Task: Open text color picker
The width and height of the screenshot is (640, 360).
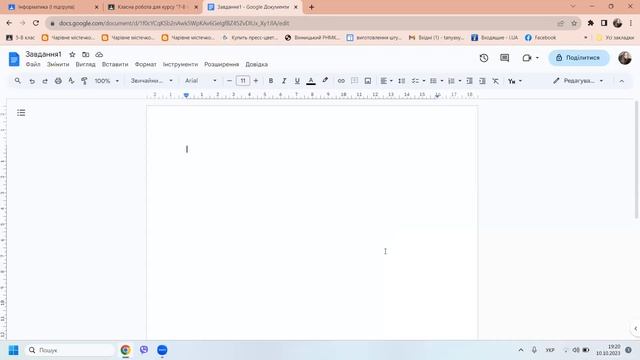Action: pyautogui.click(x=311, y=81)
